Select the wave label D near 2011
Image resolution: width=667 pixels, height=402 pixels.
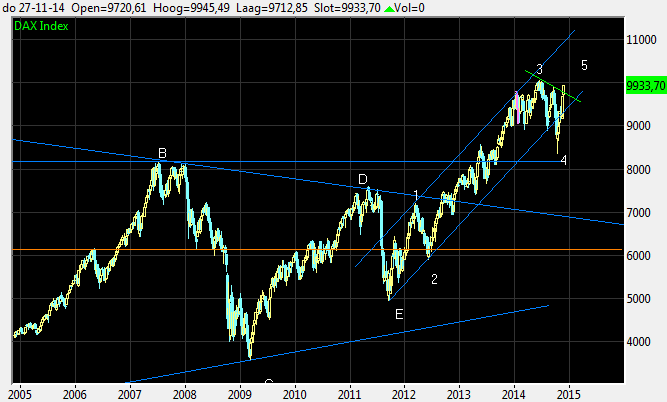click(364, 179)
